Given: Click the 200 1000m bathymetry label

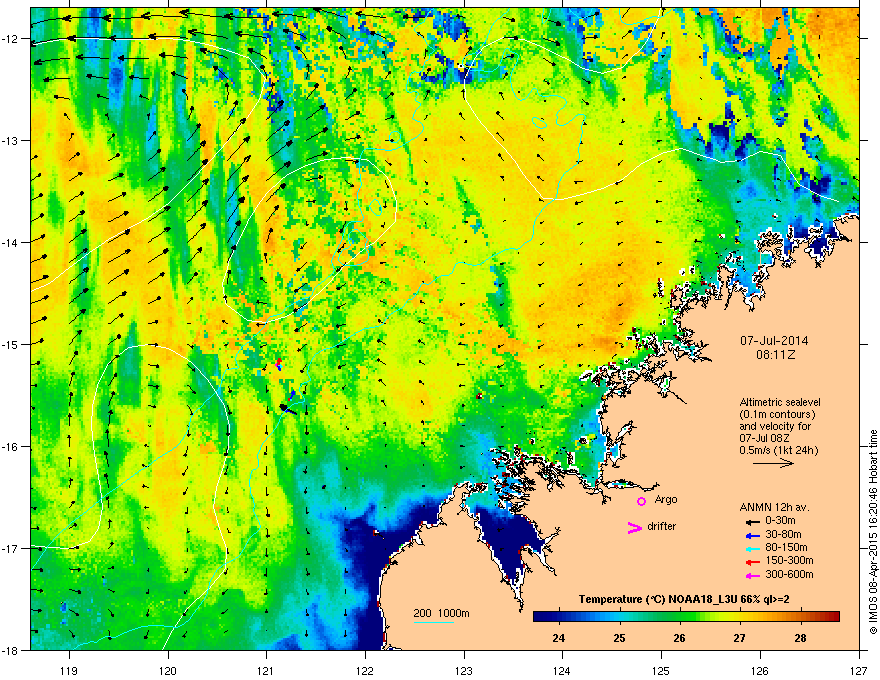Looking at the screenshot, I should click(x=441, y=613).
